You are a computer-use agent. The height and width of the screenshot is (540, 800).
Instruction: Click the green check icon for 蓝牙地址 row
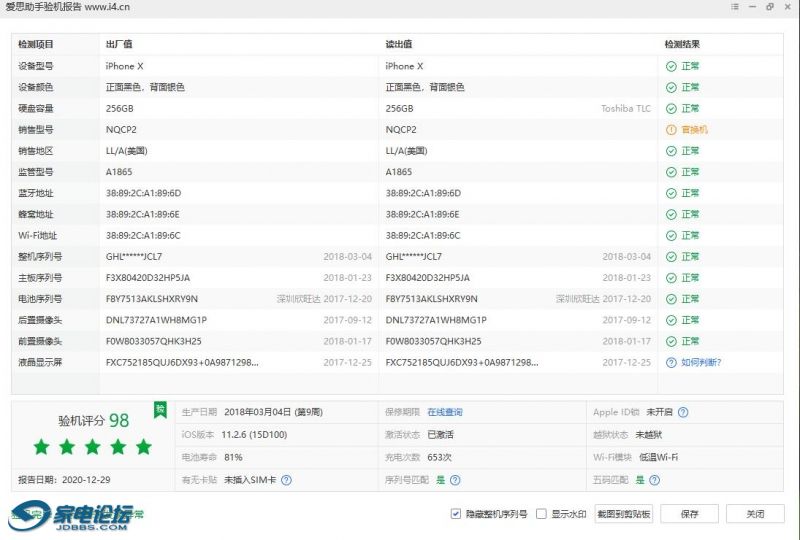(671, 193)
